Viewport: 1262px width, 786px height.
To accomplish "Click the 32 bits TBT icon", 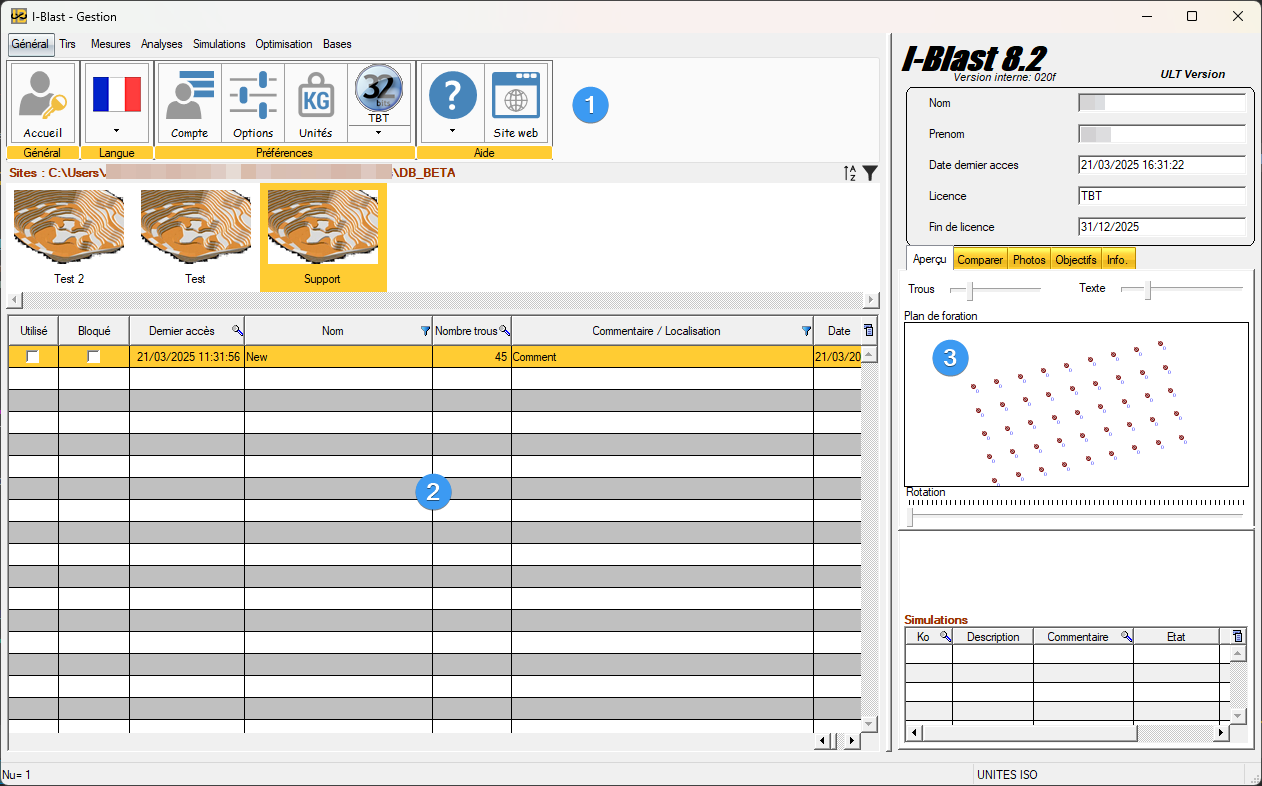I will tap(379, 95).
